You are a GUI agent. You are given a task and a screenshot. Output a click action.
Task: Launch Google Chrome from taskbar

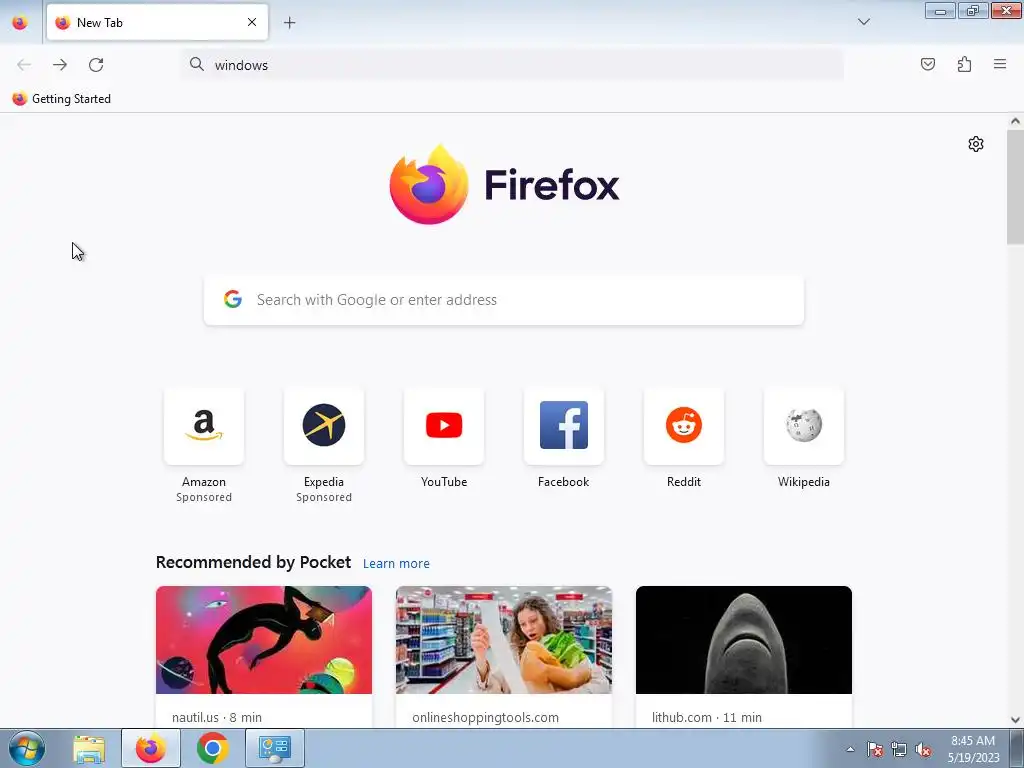pyautogui.click(x=213, y=748)
